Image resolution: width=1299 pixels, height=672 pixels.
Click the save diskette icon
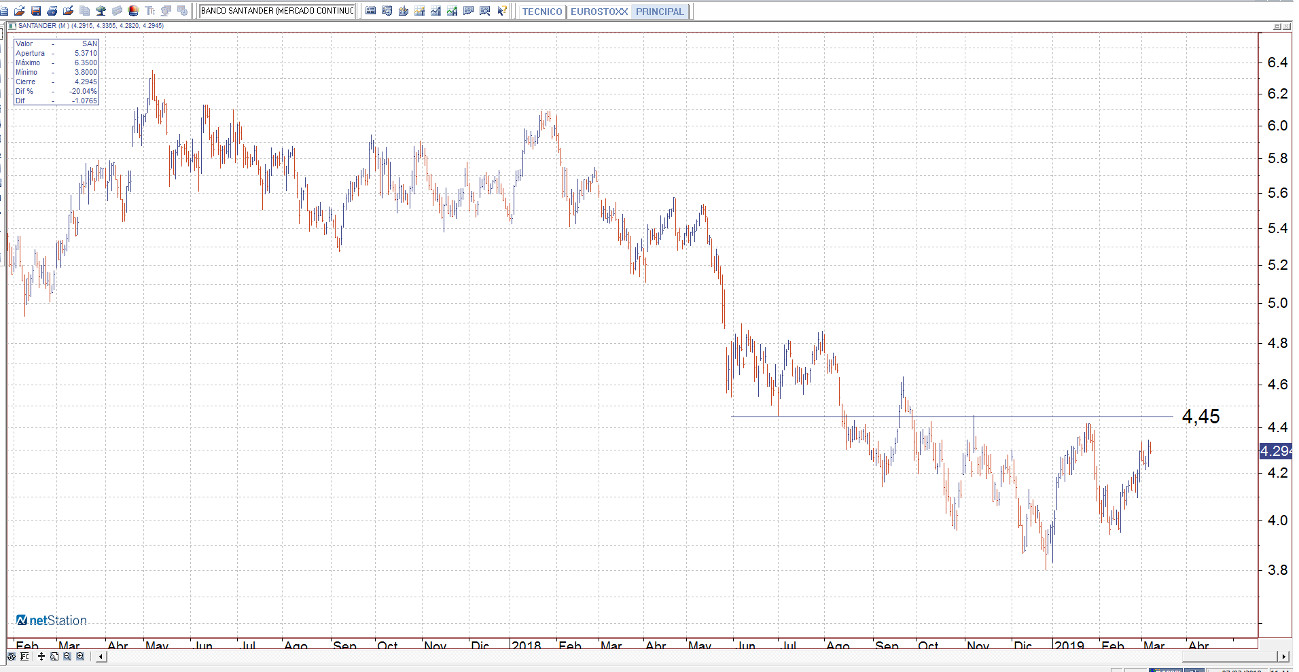click(x=36, y=11)
